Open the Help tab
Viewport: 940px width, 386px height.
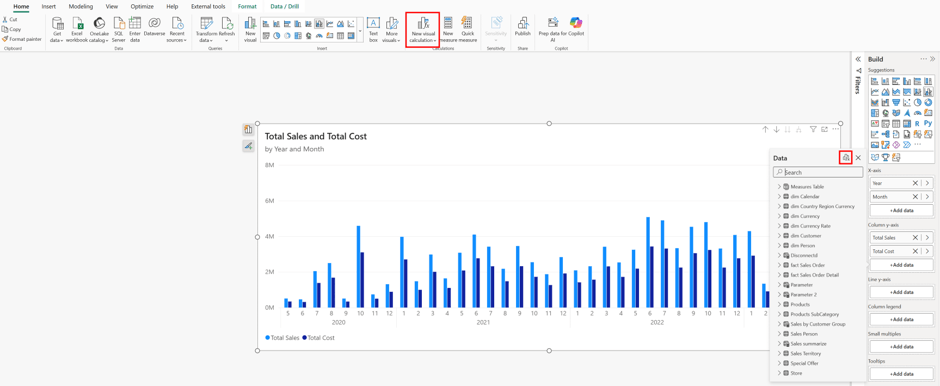tap(172, 6)
